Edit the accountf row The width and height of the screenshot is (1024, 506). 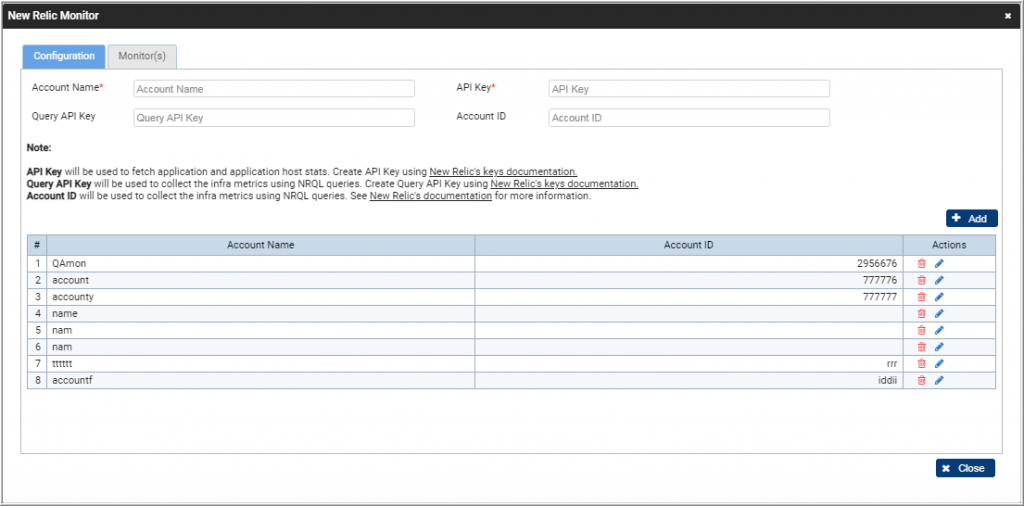pyautogui.click(x=939, y=380)
